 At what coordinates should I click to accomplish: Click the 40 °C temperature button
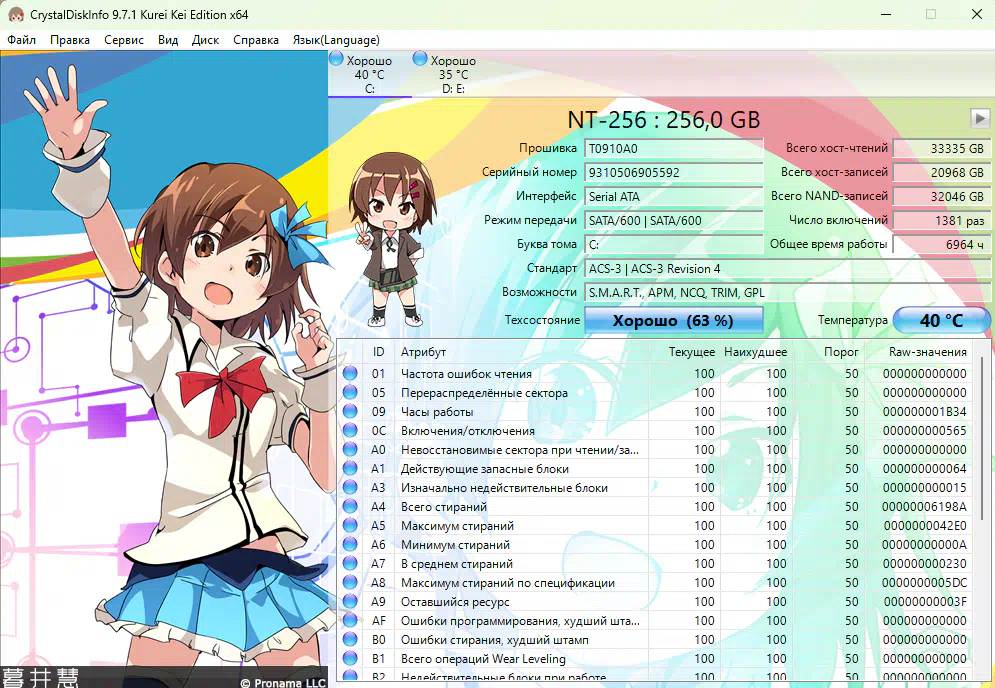941,321
